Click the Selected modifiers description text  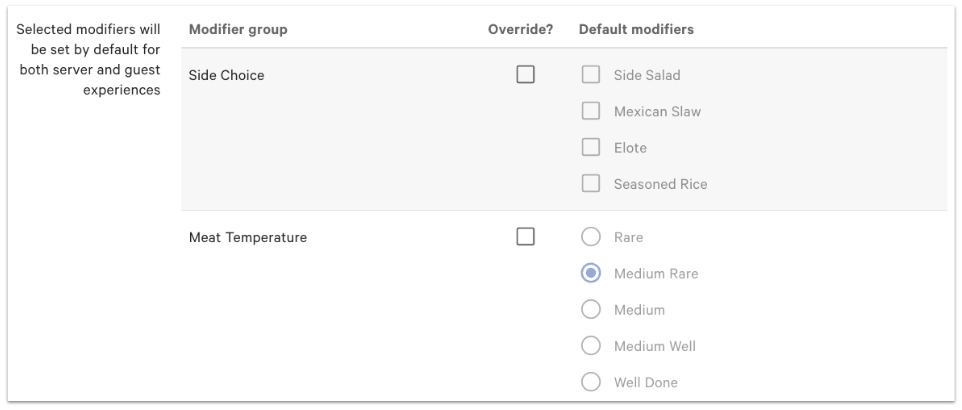[89, 59]
